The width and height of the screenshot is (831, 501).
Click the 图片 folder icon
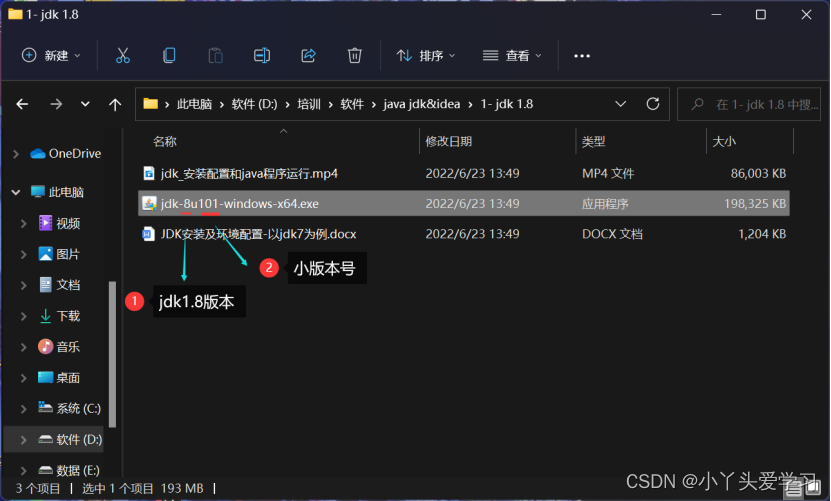coord(46,254)
